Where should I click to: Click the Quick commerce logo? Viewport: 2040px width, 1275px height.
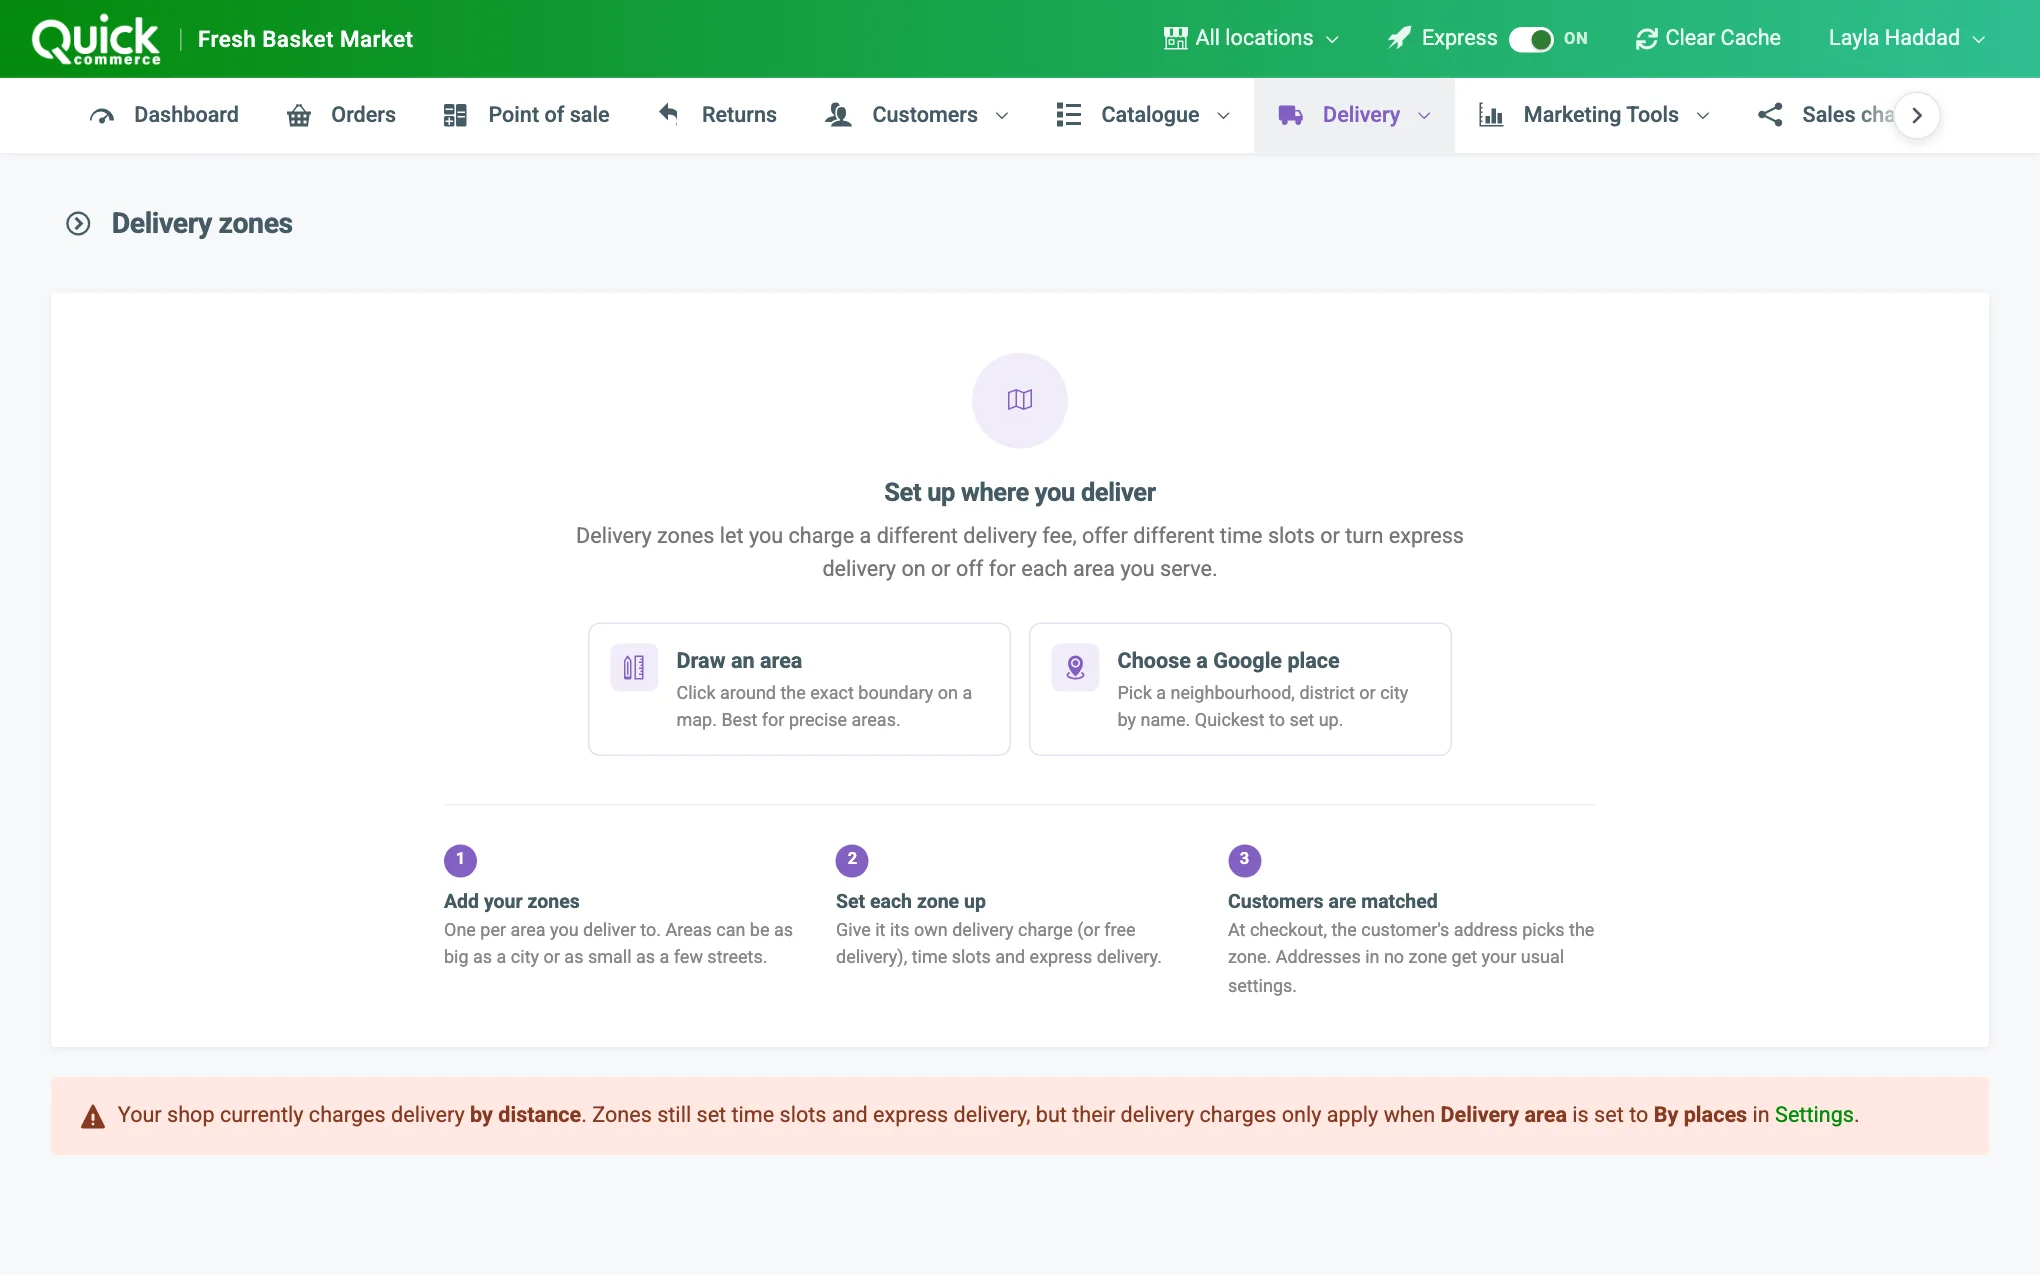point(96,40)
